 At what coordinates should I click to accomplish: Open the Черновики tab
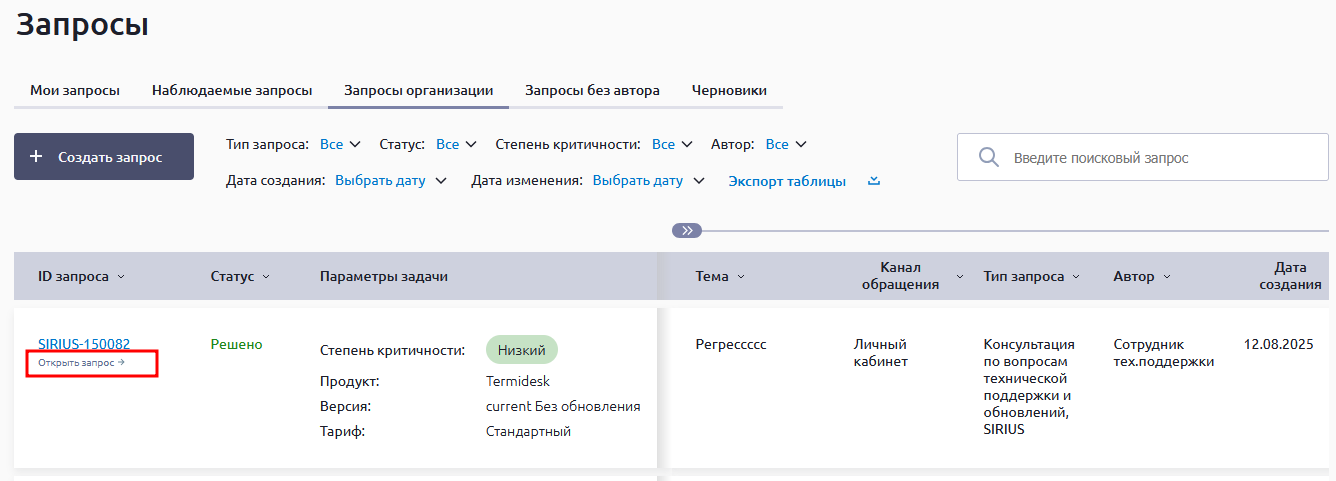(729, 90)
